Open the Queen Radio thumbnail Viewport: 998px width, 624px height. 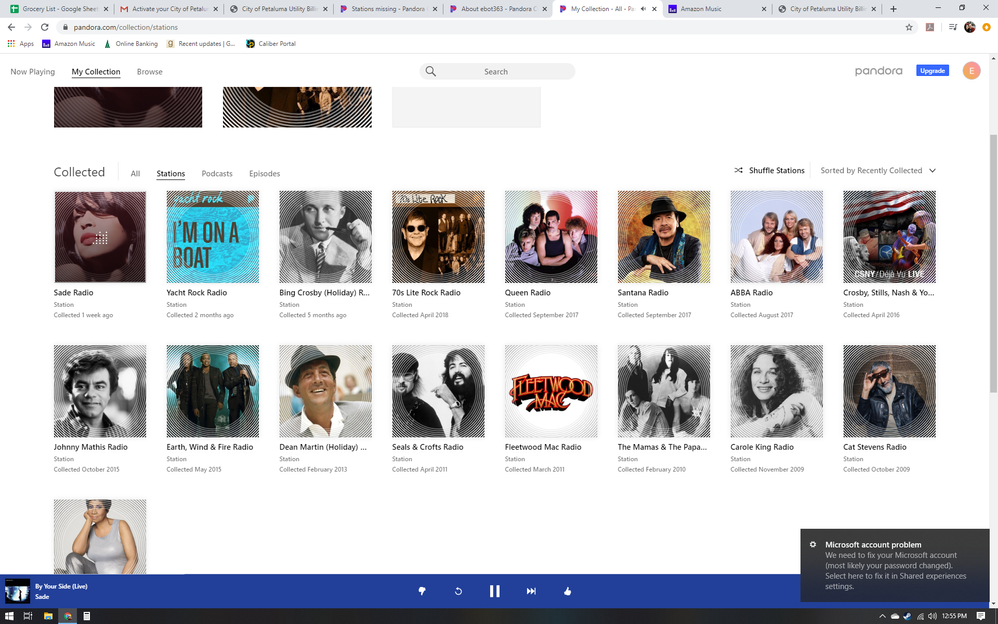pos(551,237)
